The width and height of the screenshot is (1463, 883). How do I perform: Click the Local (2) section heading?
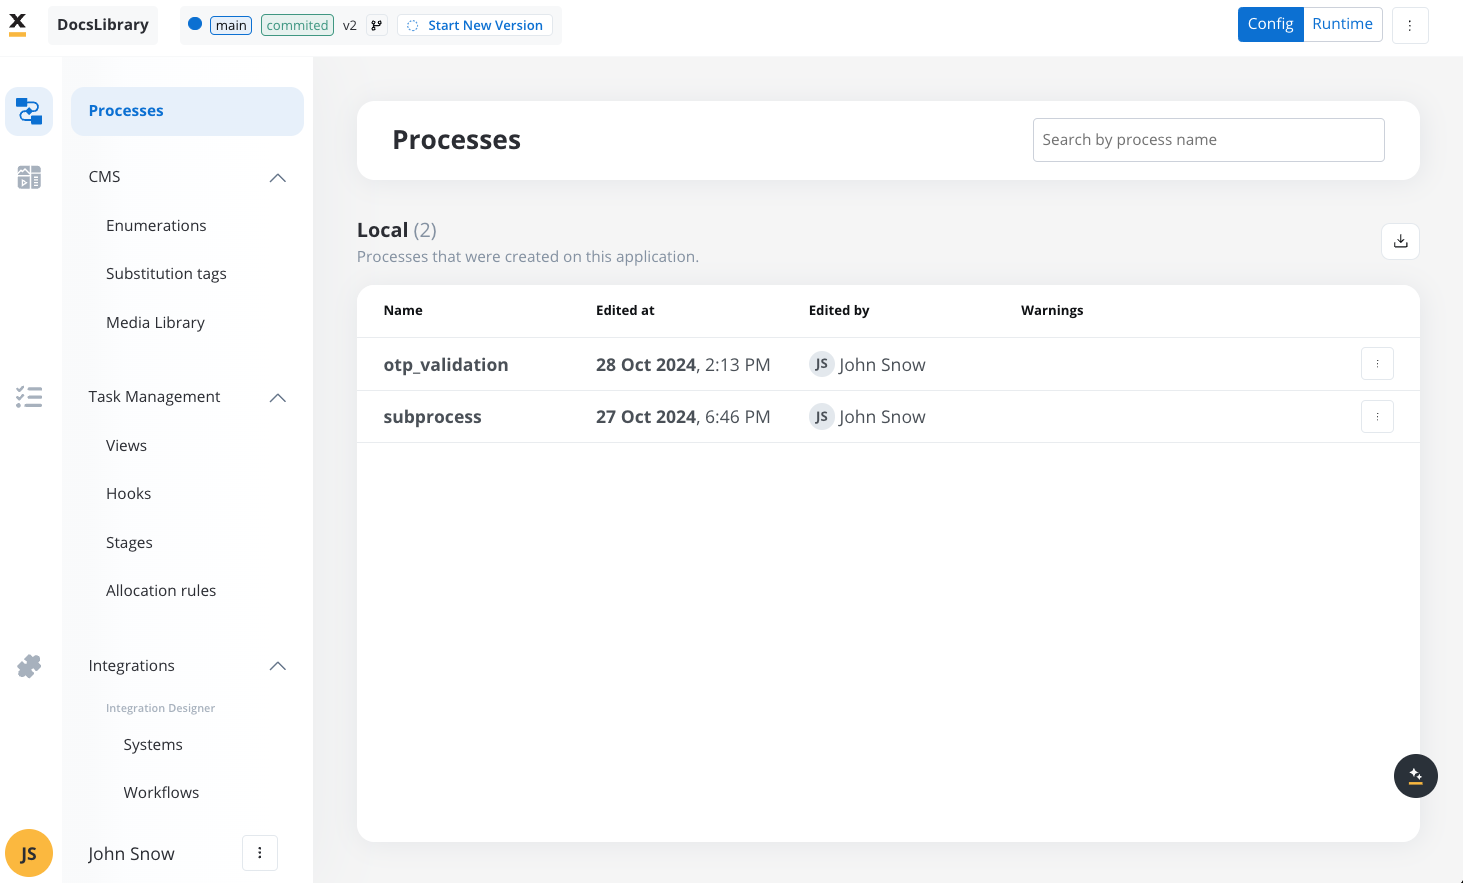click(x=396, y=230)
